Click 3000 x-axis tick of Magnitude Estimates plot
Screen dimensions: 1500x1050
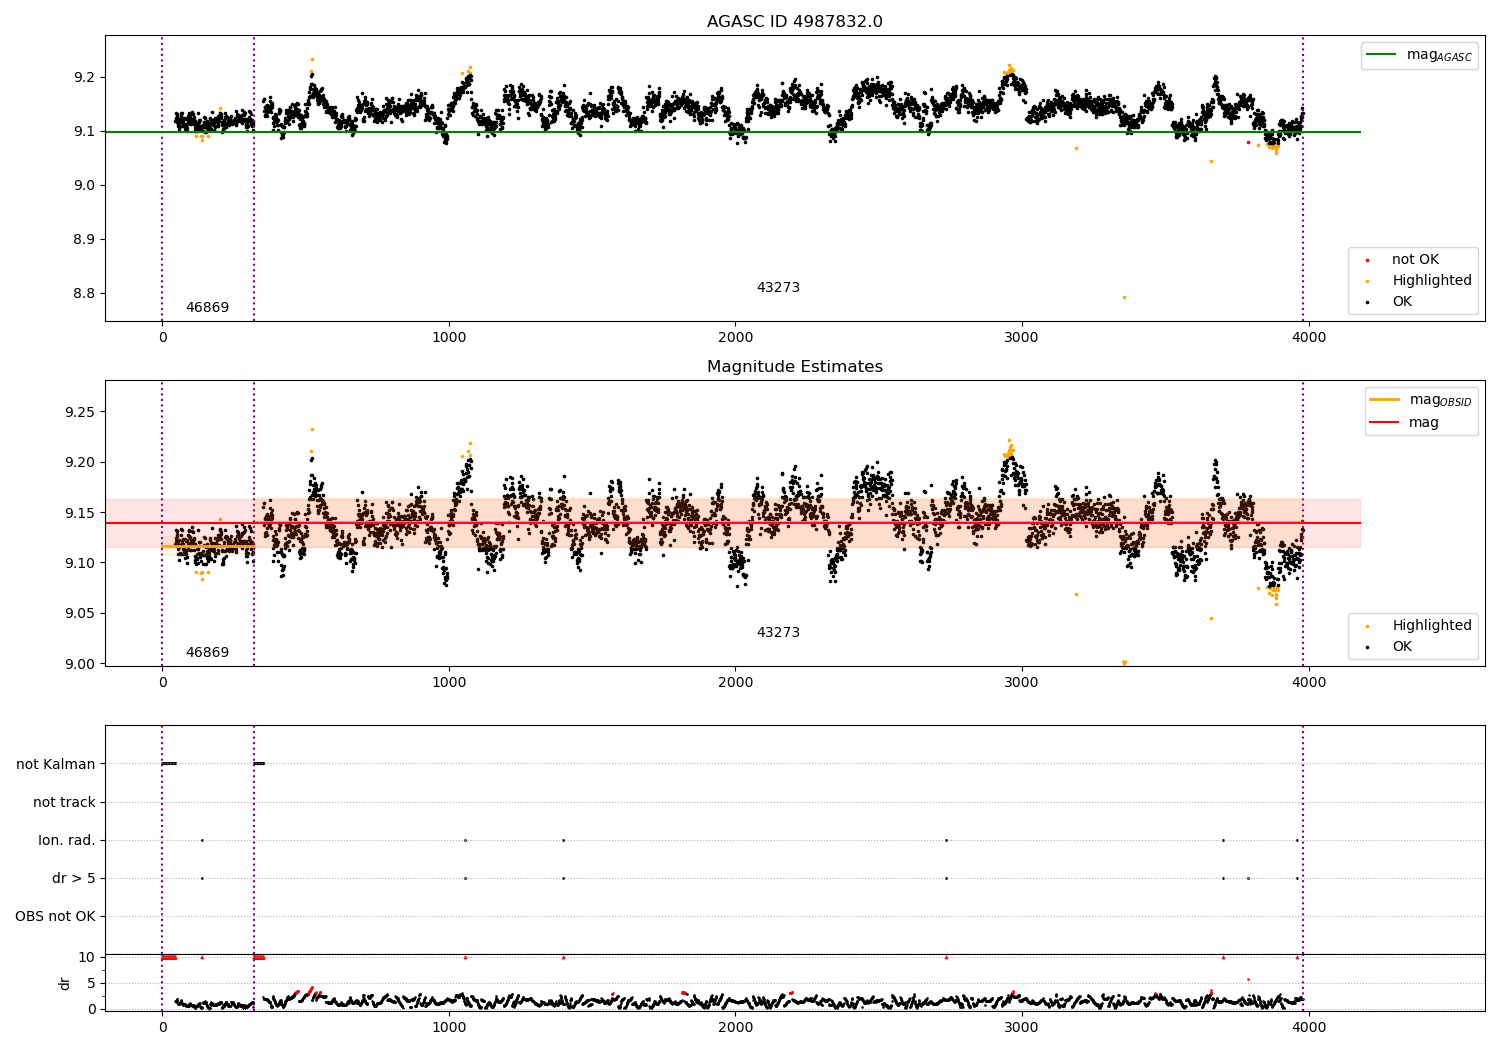coord(1022,682)
